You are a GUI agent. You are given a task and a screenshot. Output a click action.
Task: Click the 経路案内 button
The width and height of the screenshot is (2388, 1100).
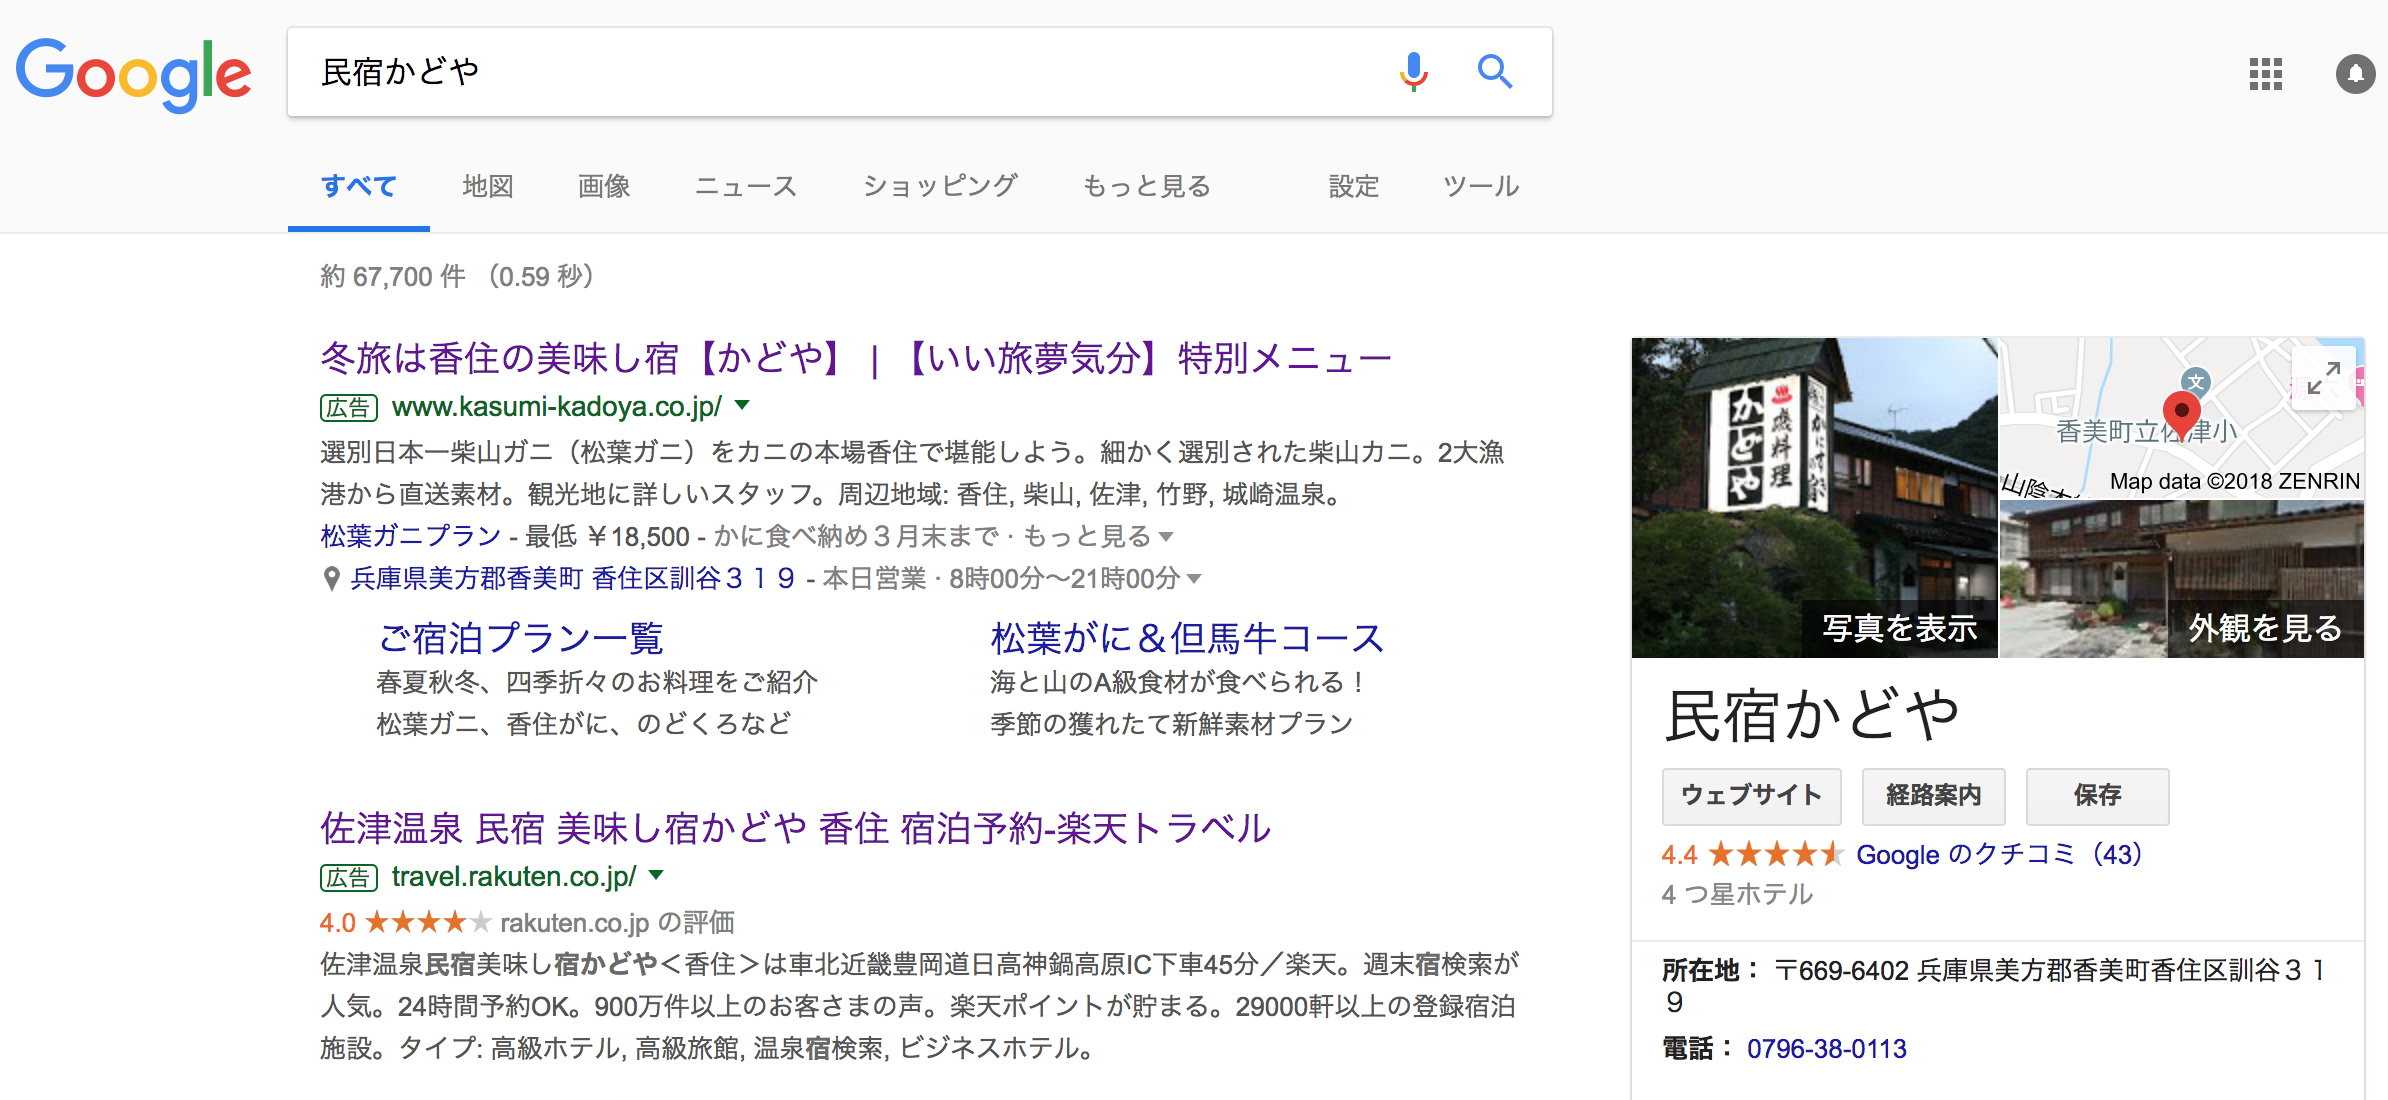point(1933,796)
